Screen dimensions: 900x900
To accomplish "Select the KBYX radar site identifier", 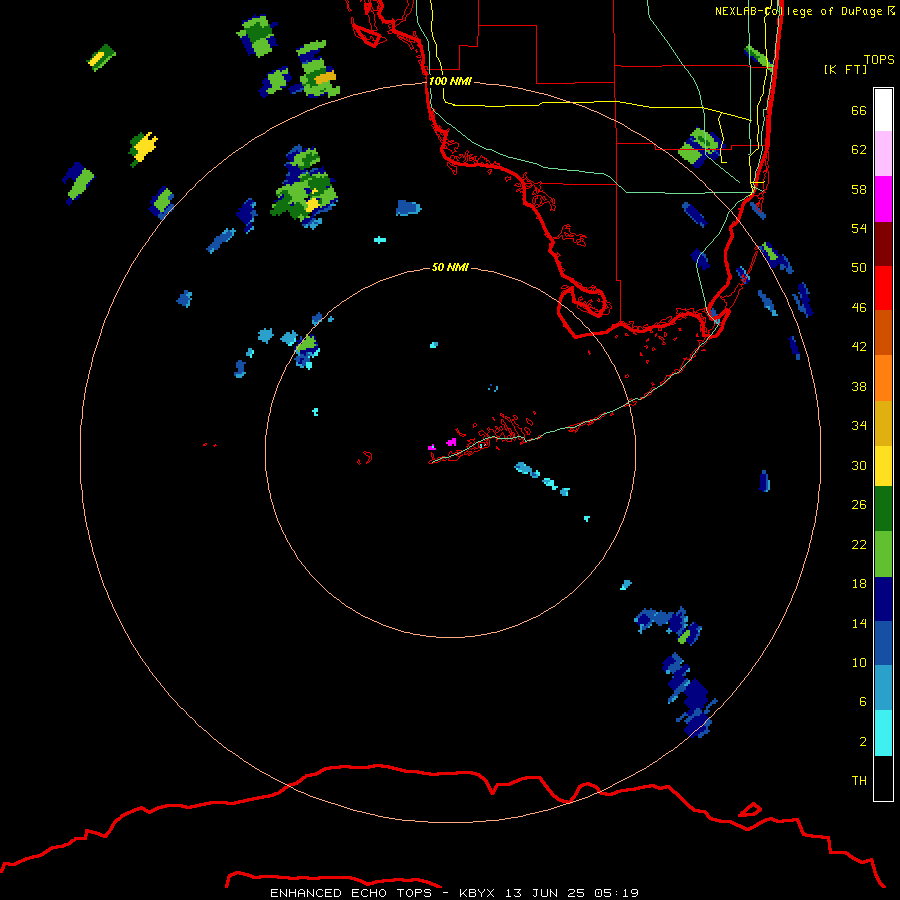I will (x=477, y=893).
